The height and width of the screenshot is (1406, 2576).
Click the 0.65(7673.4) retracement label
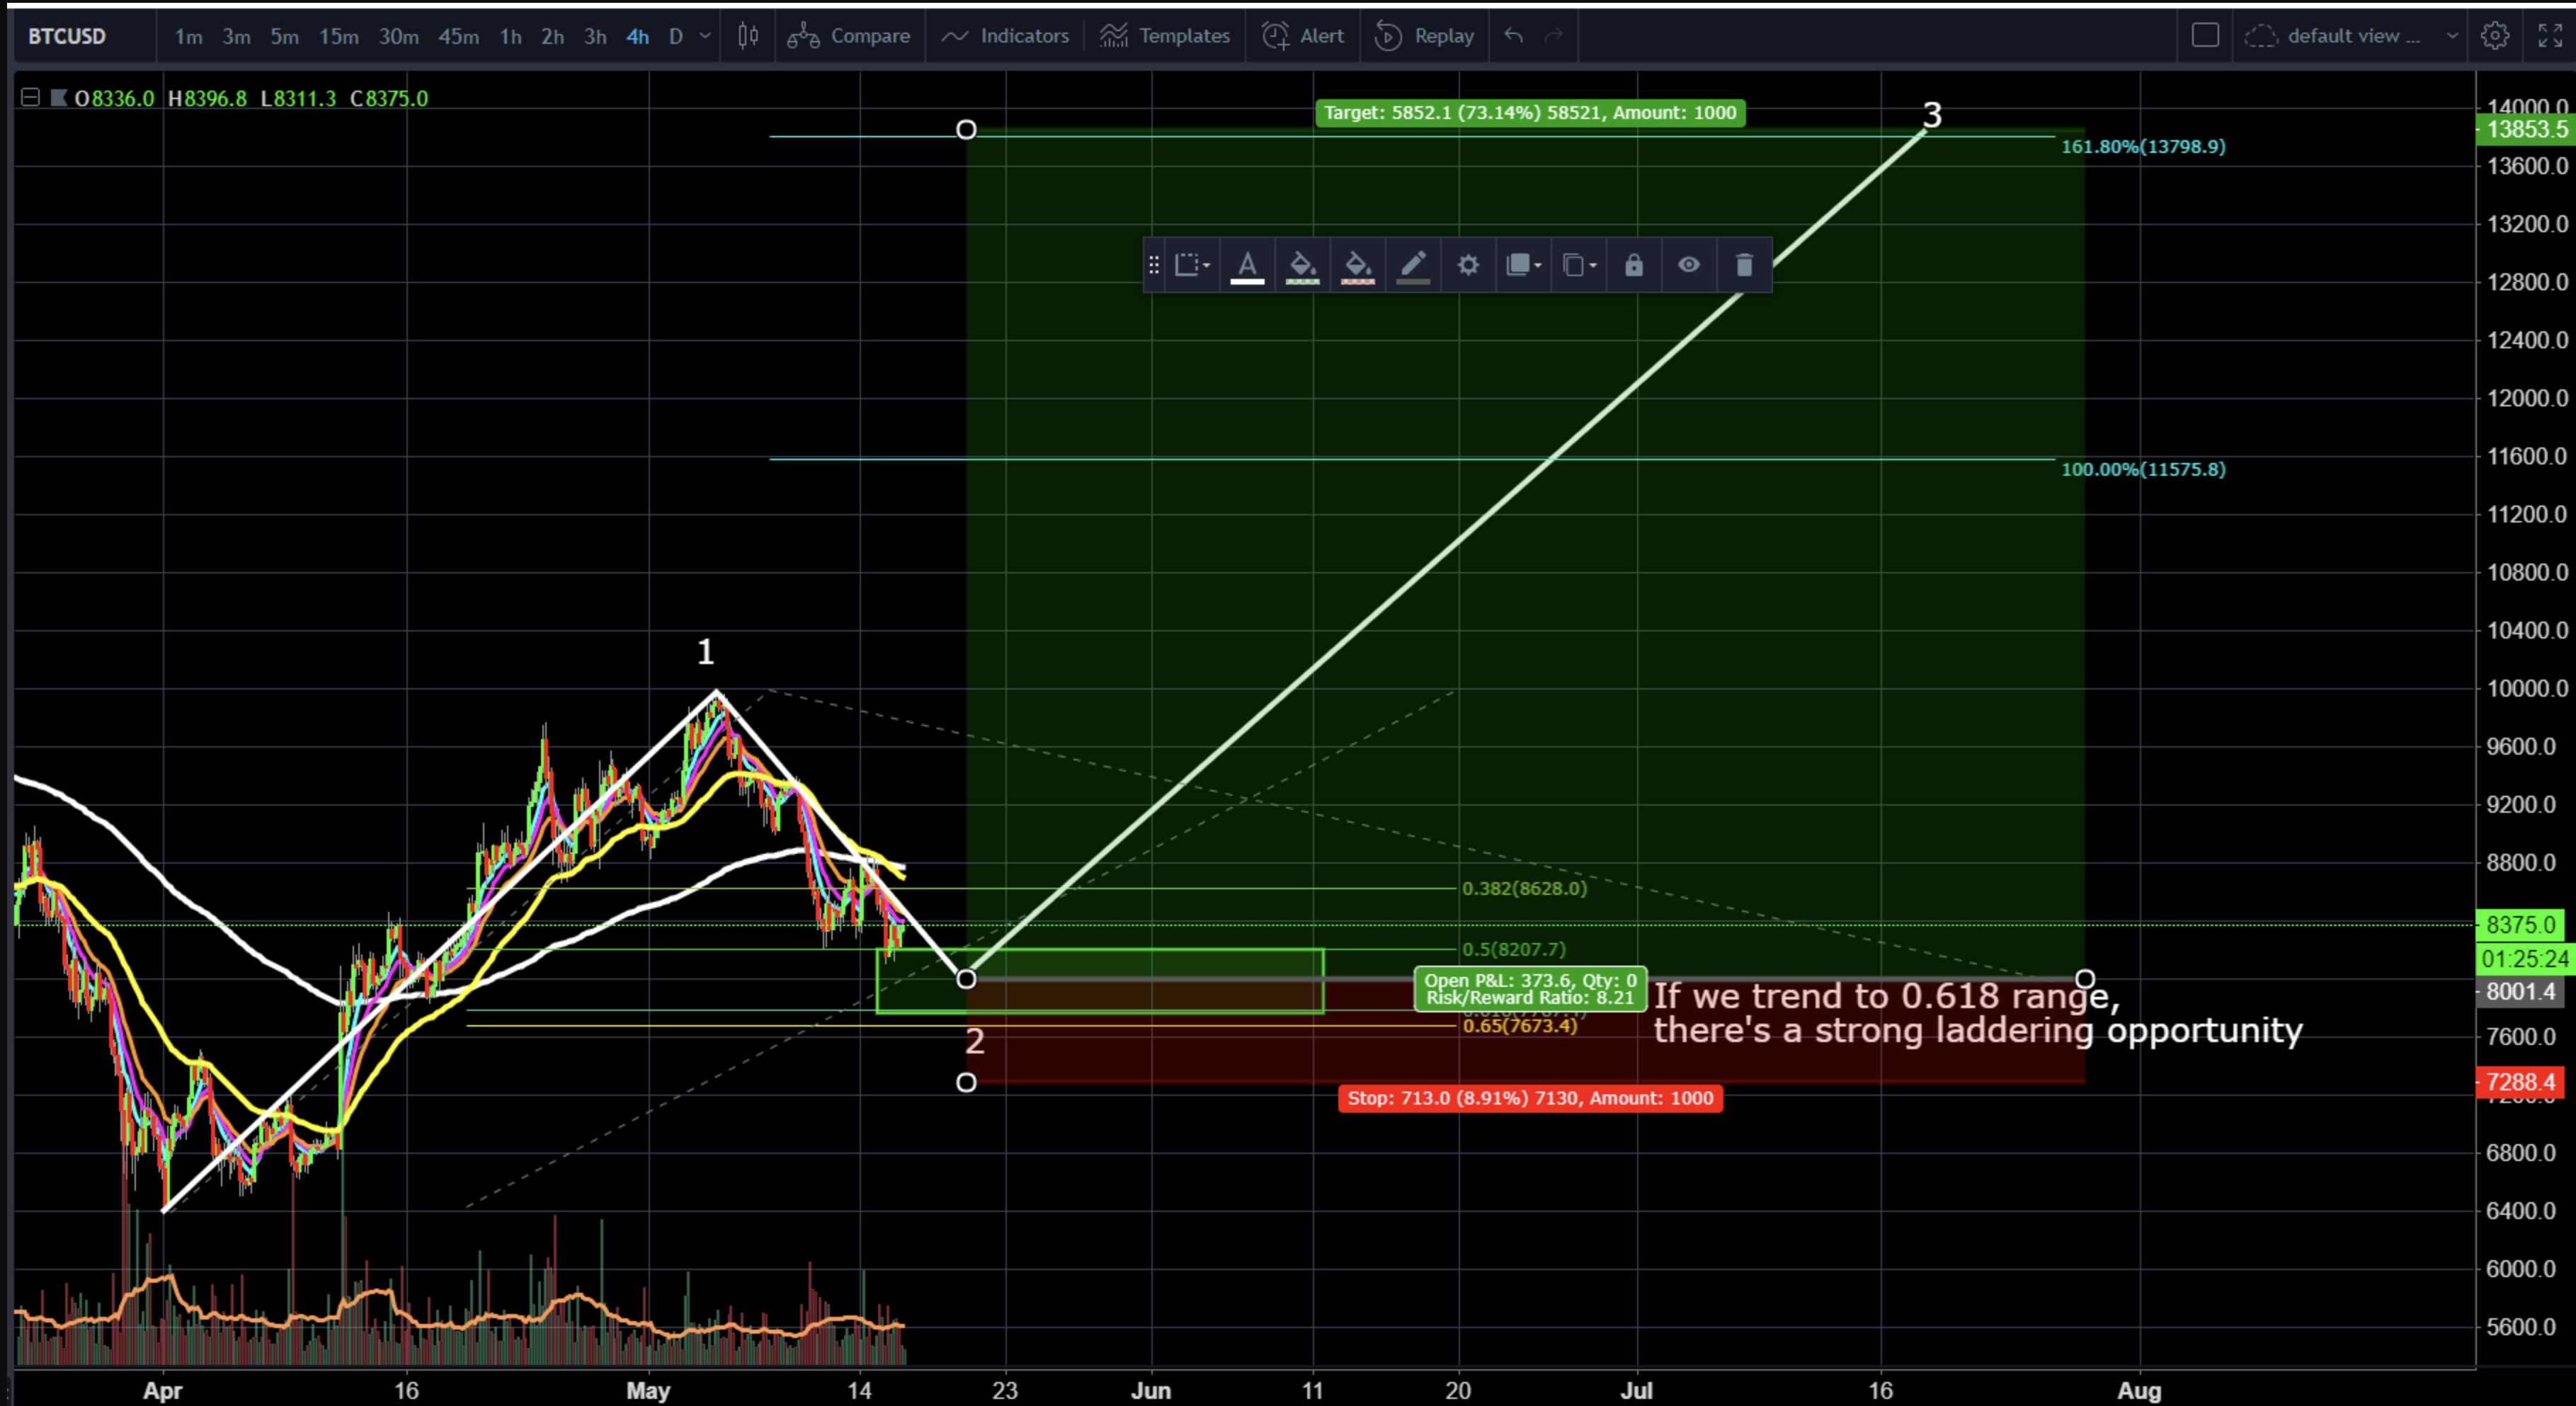tap(1520, 1025)
